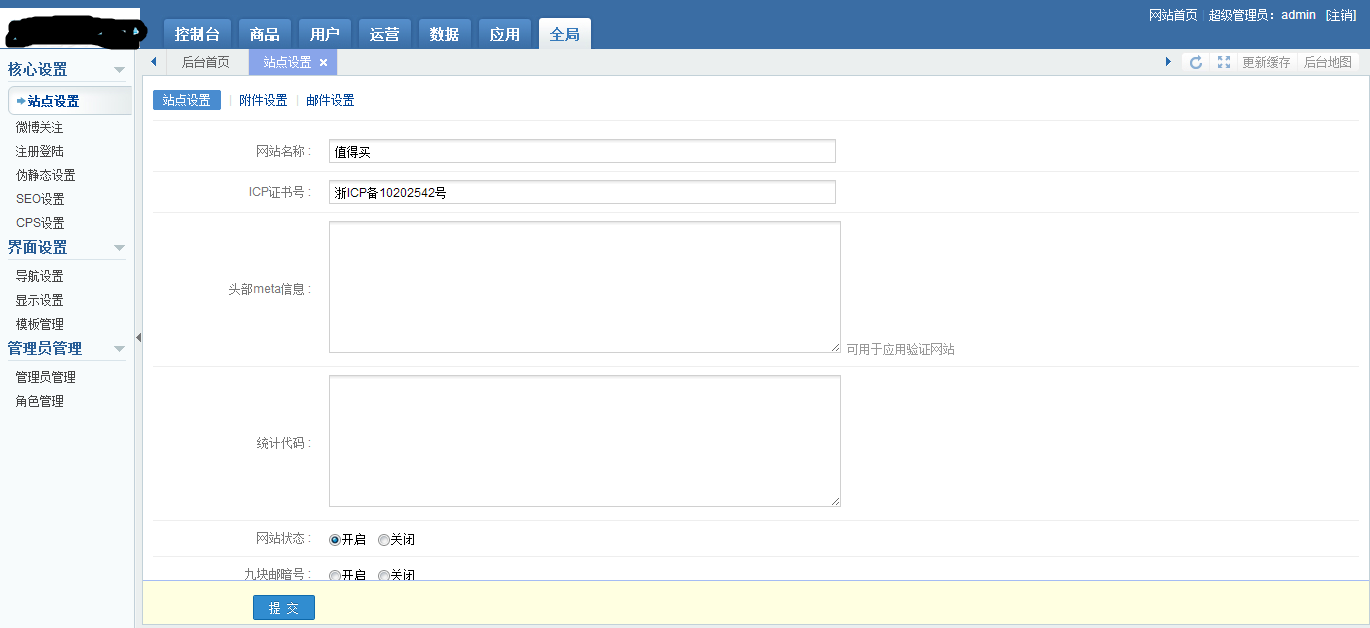This screenshot has height=628, width=1370.
Task: Select 开启 for 九块邮暗号
Action: tap(335, 576)
